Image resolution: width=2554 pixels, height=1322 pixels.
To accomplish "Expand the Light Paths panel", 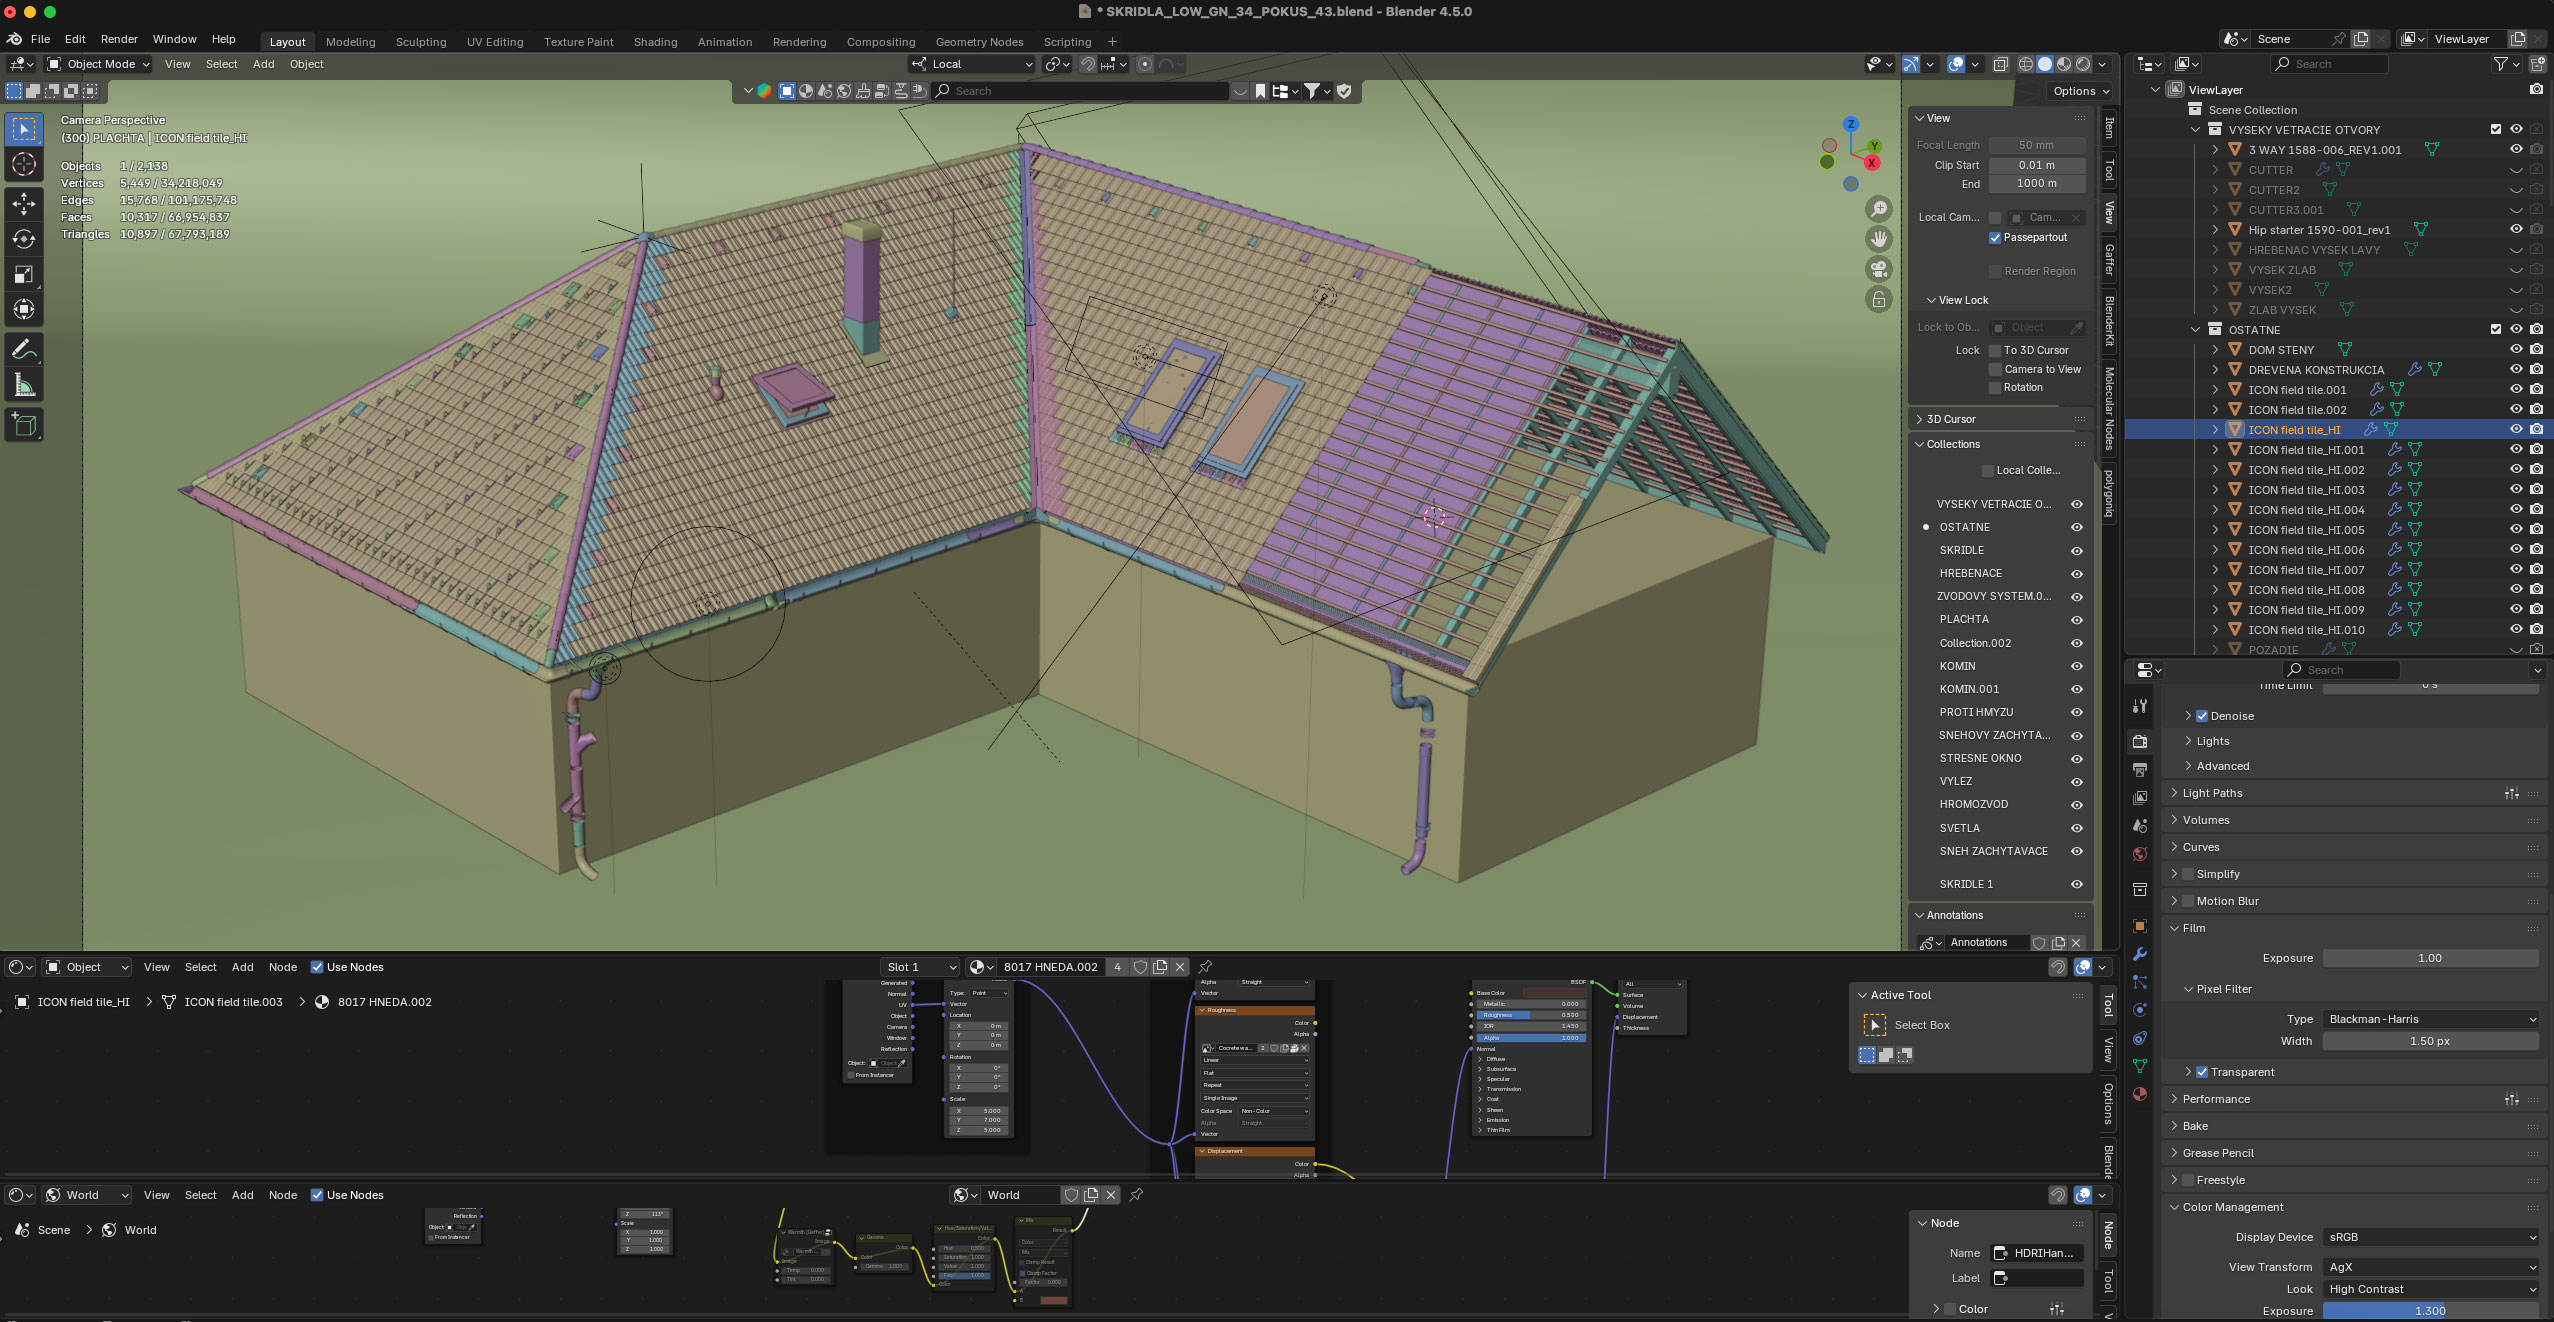I will (2212, 793).
